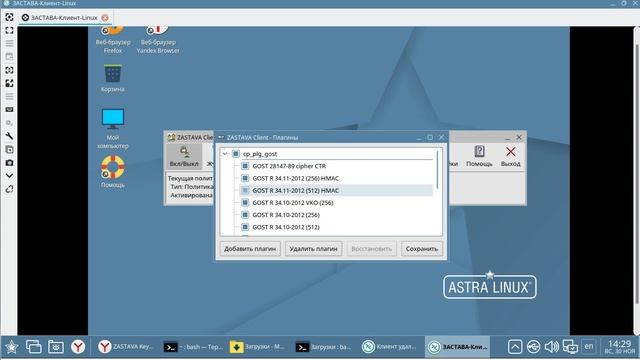Expand hidden tray icons with the up arrow
The image size is (640, 360).
pyautogui.click(x=515, y=347)
